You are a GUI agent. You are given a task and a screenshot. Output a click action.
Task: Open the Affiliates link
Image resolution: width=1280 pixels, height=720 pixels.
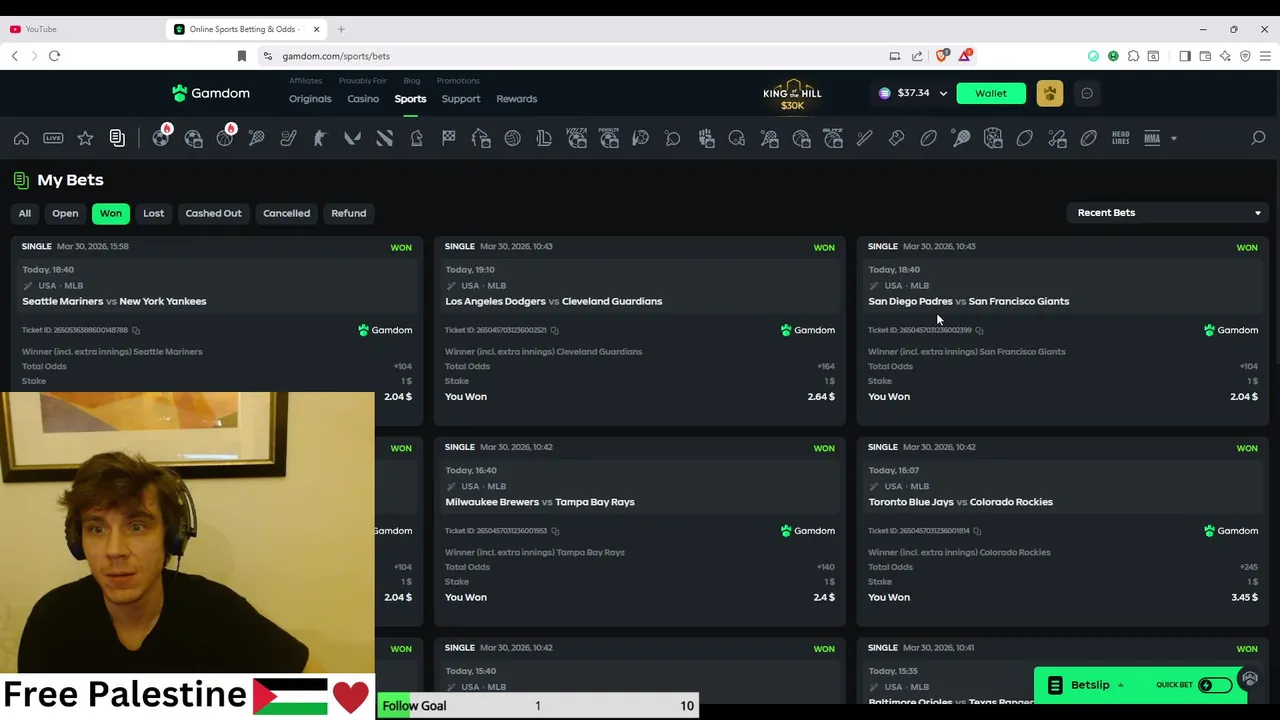click(306, 80)
